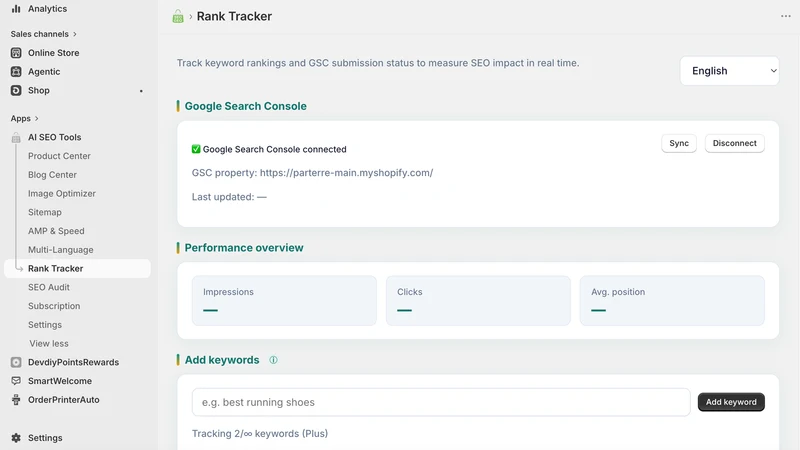Open Image Optimizer

pos(62,193)
